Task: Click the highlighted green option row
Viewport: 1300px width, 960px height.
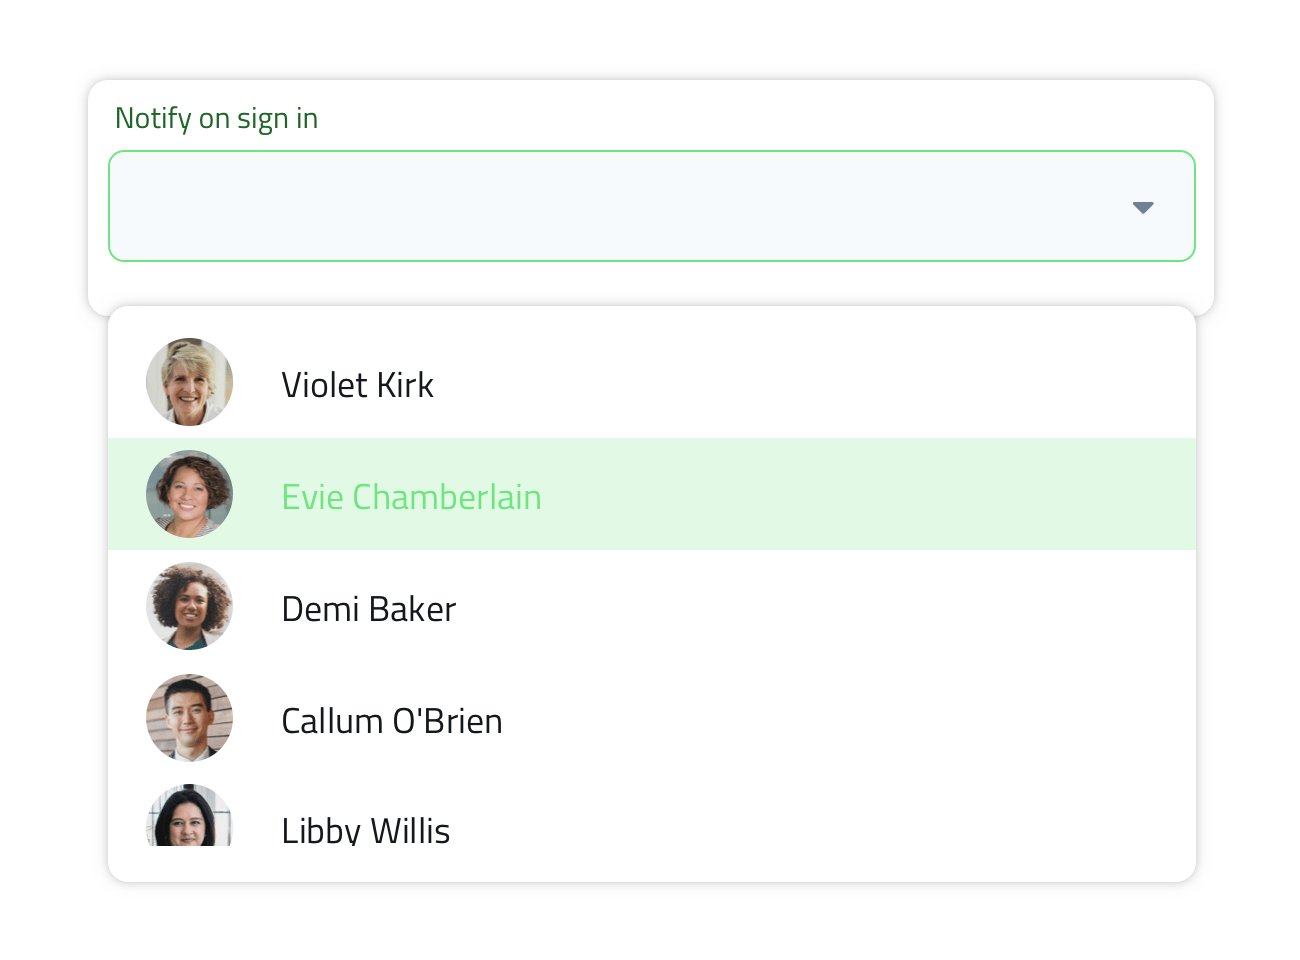Action: [800, 494]
